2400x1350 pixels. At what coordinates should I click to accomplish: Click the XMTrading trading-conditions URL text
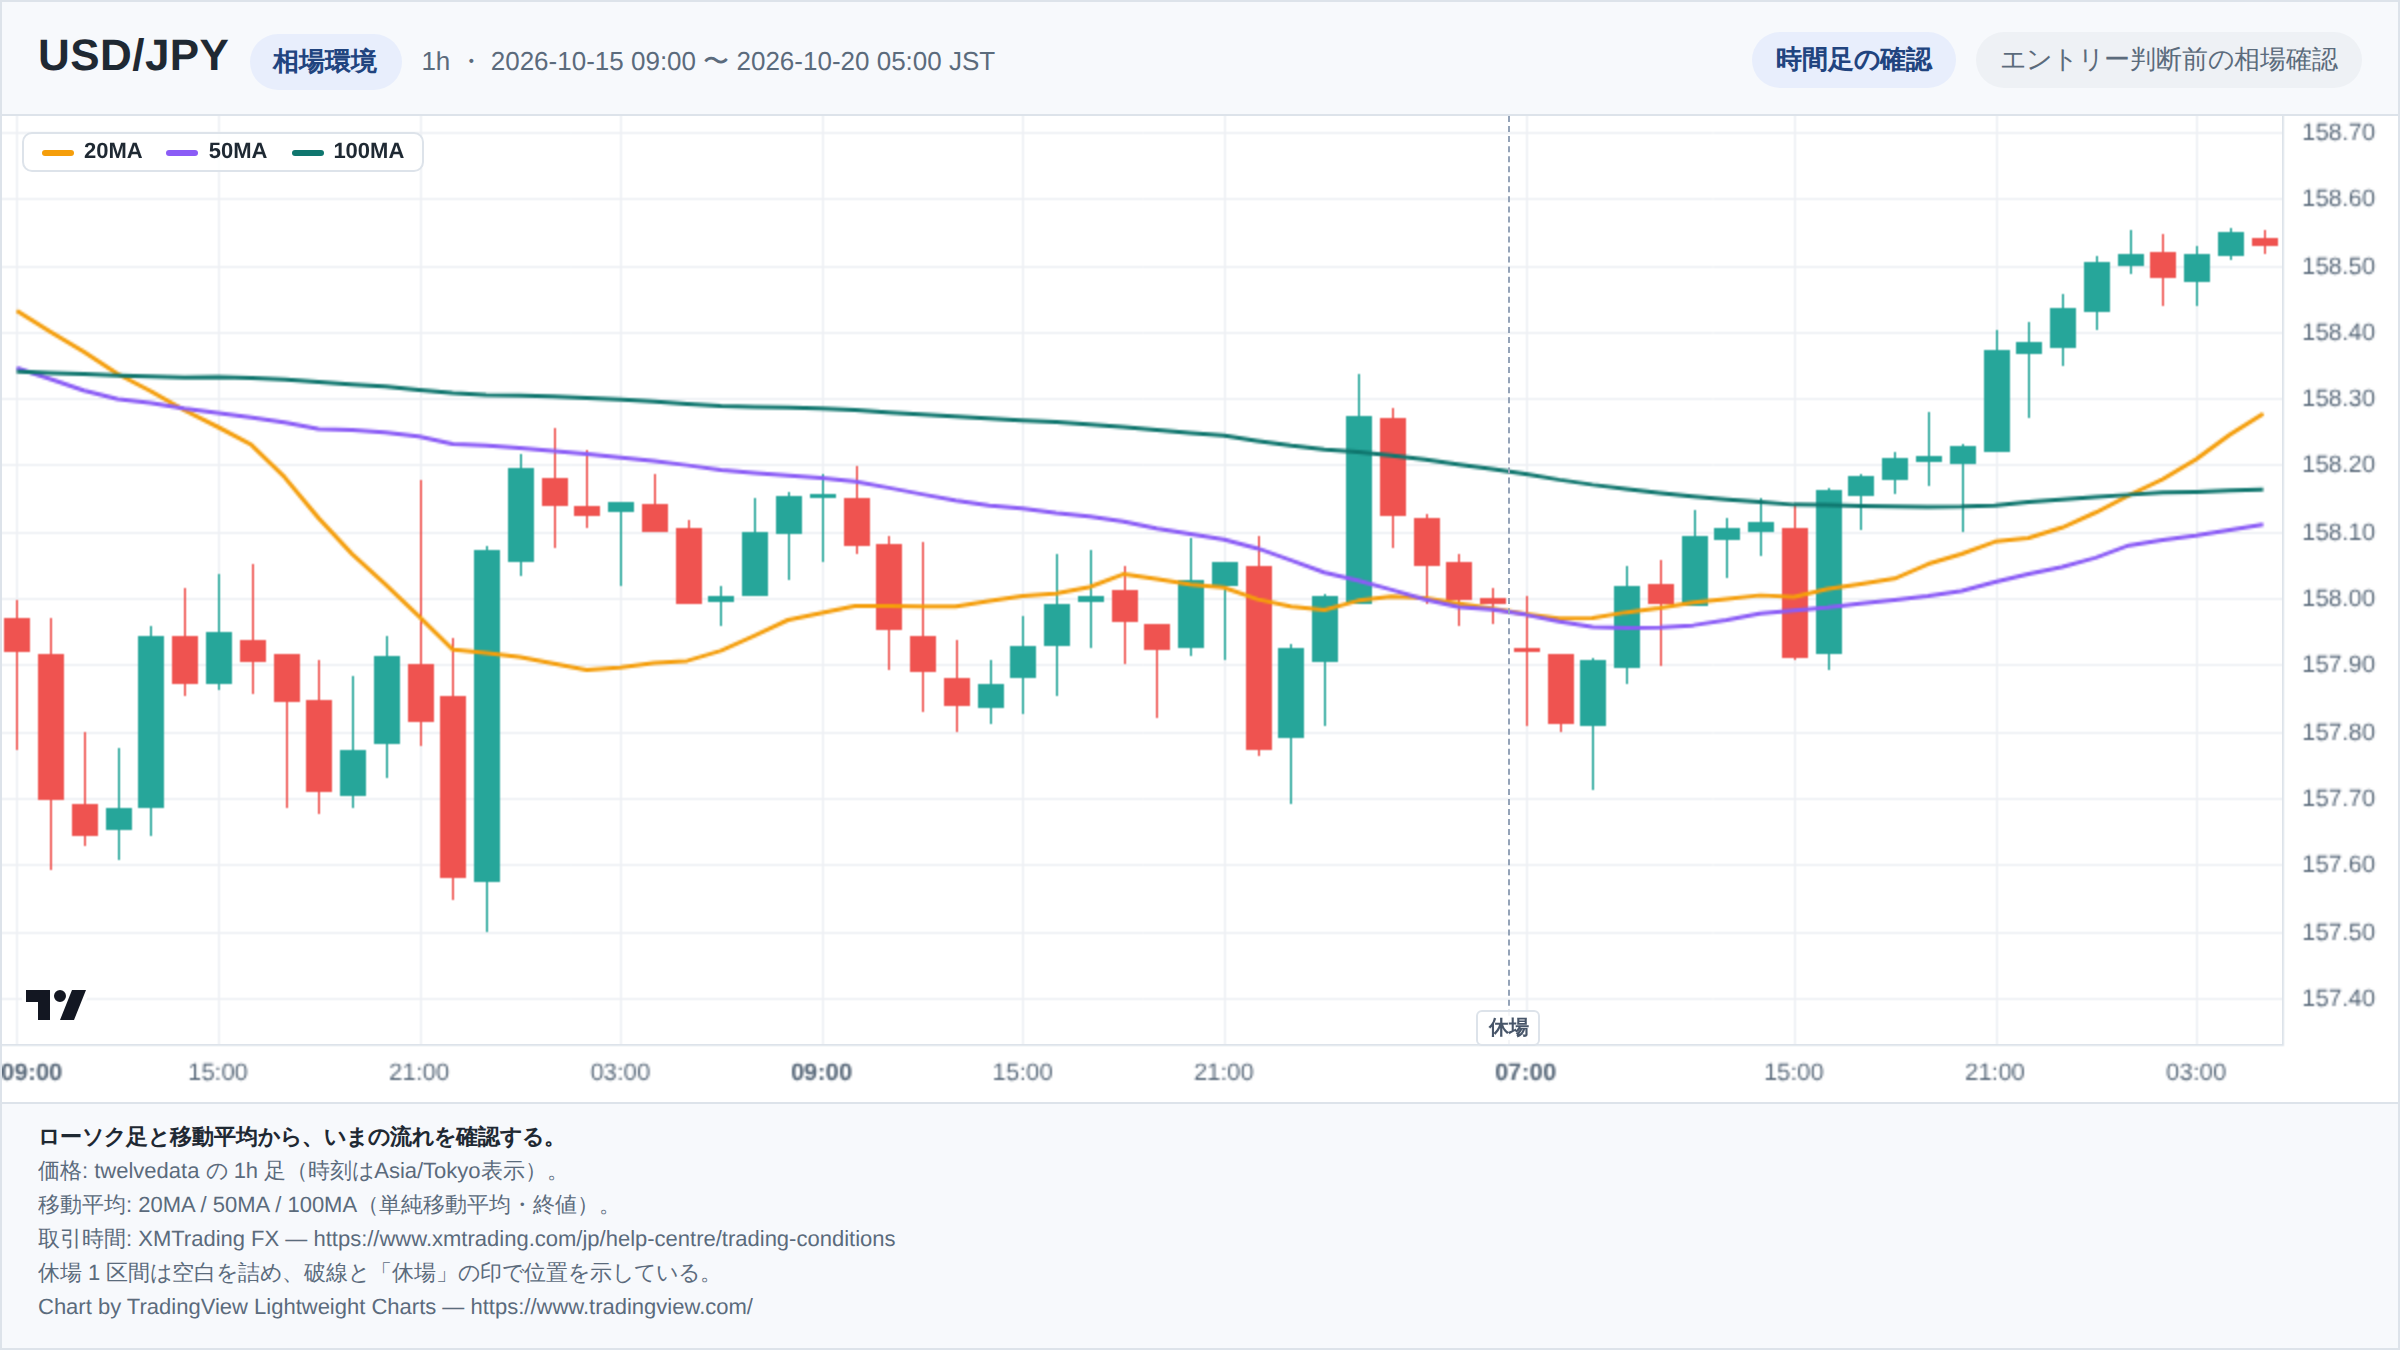point(604,1238)
